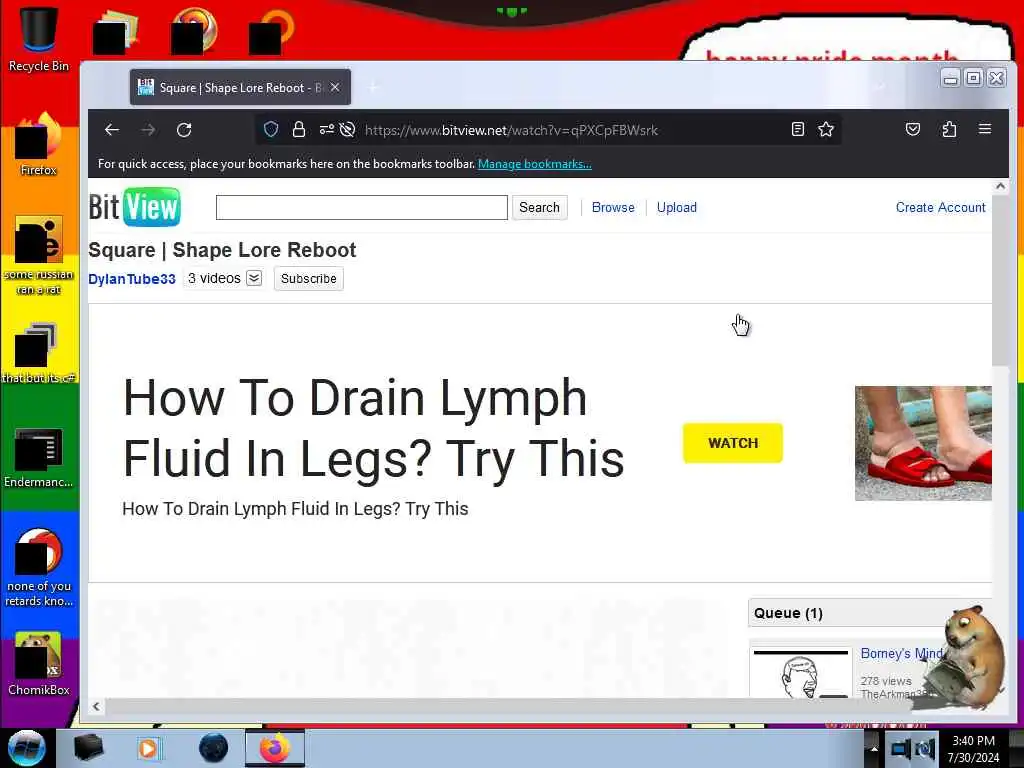Open the Windows Start button
Image resolution: width=1024 pixels, height=768 pixels.
click(x=26, y=748)
